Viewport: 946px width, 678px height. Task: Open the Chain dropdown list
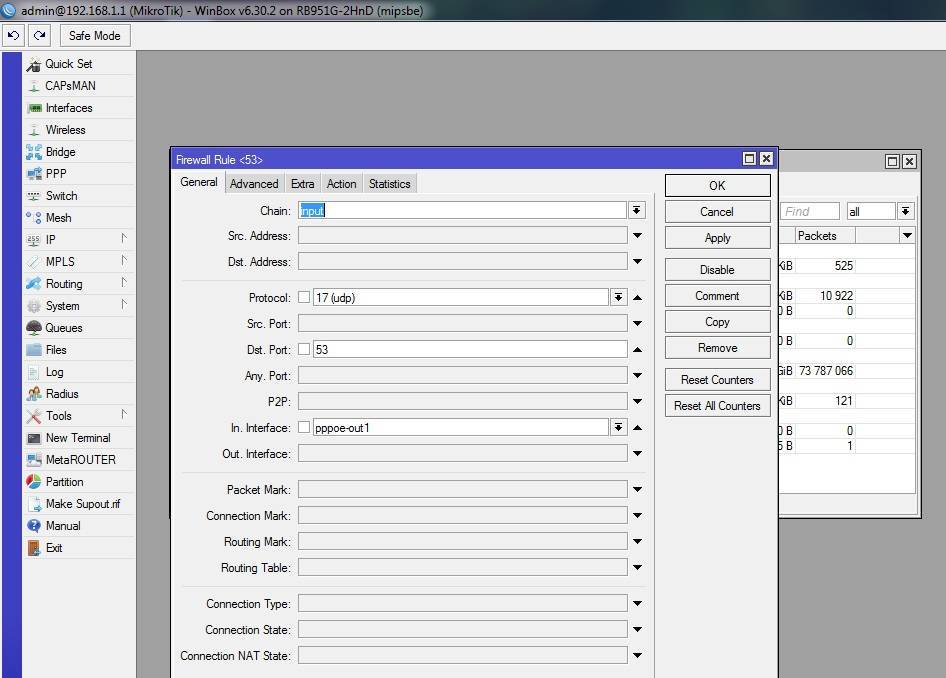(x=637, y=210)
